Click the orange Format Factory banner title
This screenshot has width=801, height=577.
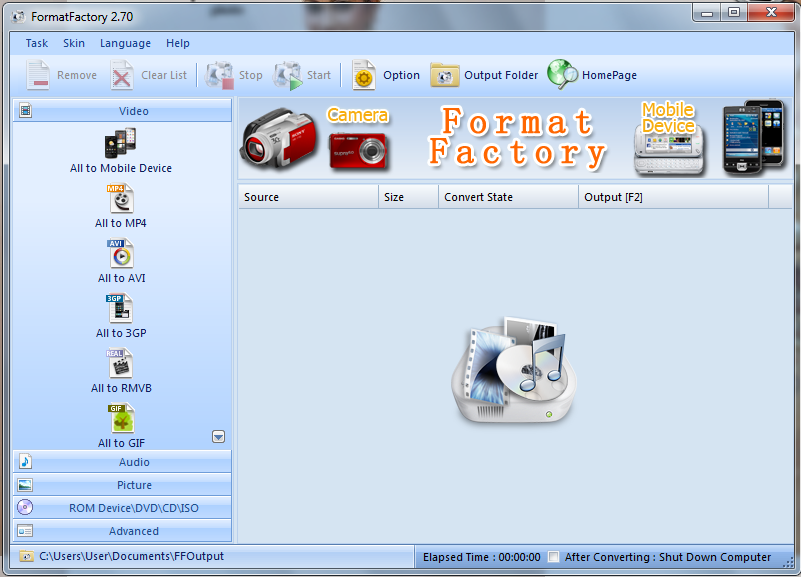point(517,137)
